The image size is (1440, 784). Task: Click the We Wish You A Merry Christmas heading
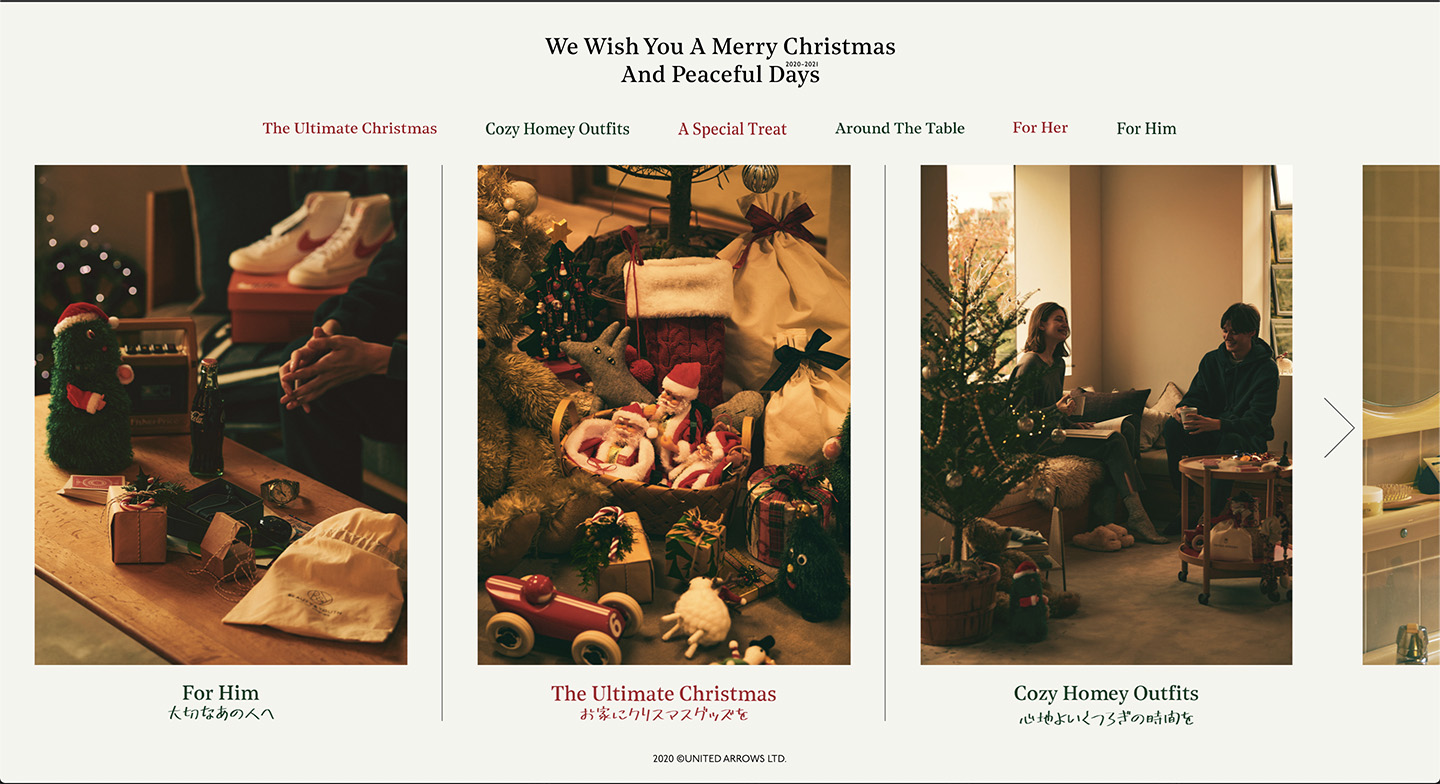click(720, 46)
